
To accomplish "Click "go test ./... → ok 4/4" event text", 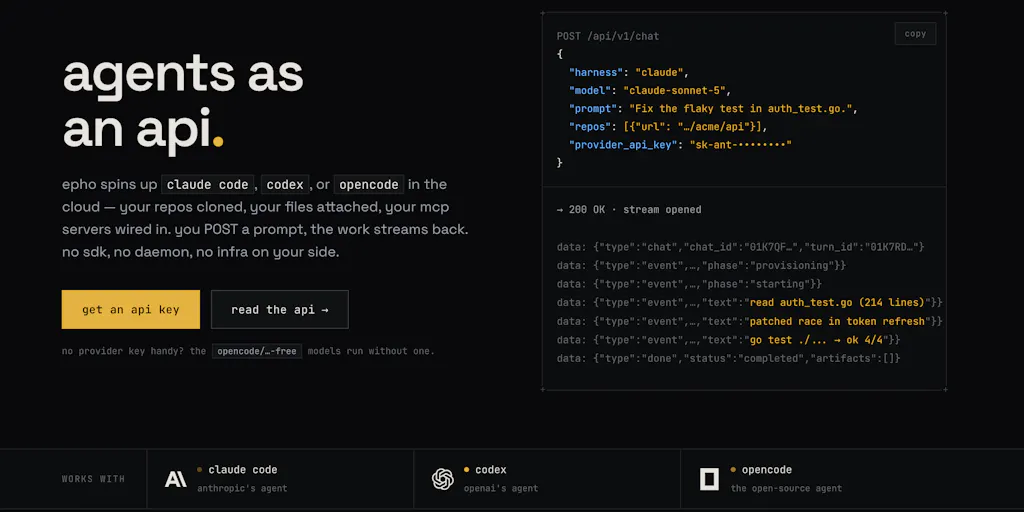I will (816, 340).
